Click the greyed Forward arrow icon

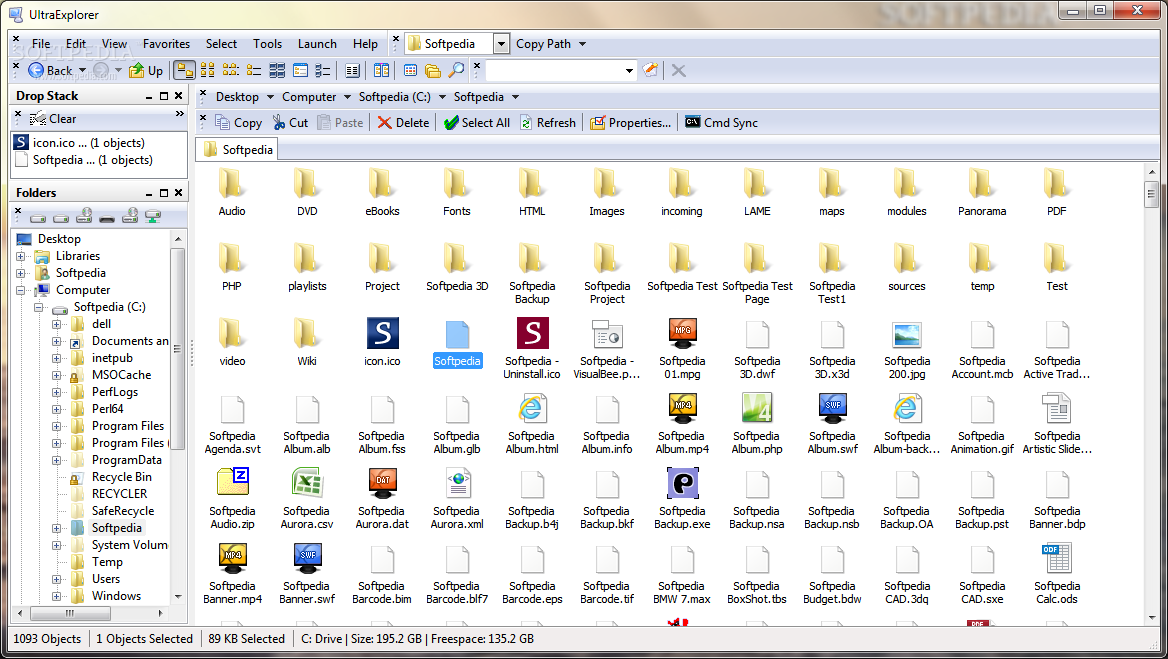point(101,70)
